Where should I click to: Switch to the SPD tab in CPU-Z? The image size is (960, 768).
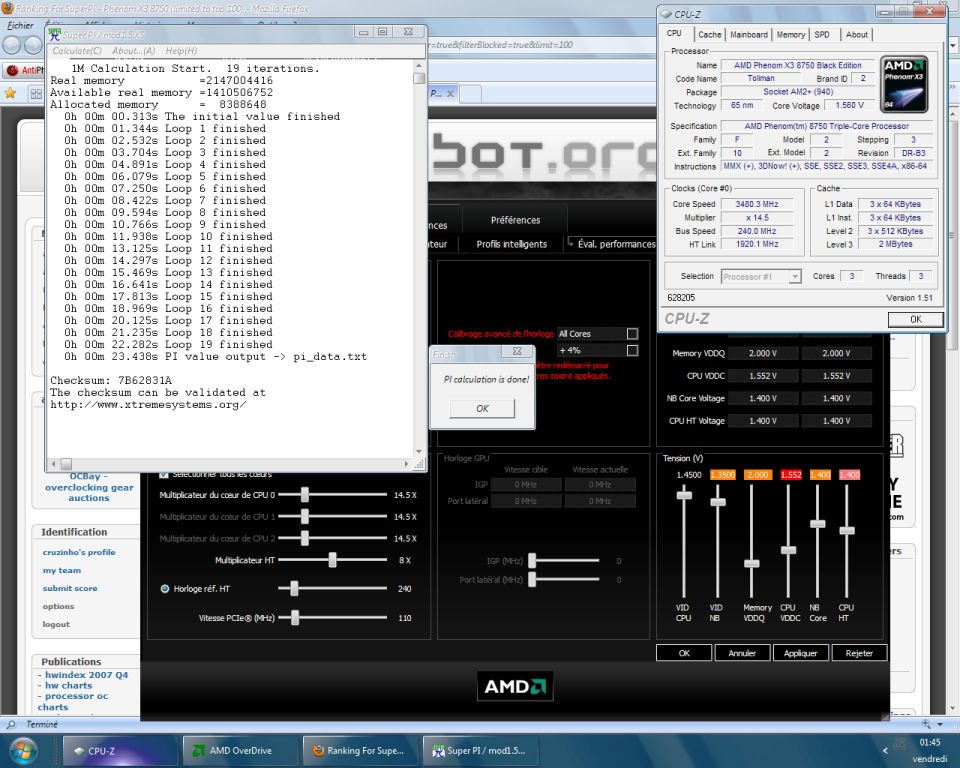pyautogui.click(x=822, y=35)
